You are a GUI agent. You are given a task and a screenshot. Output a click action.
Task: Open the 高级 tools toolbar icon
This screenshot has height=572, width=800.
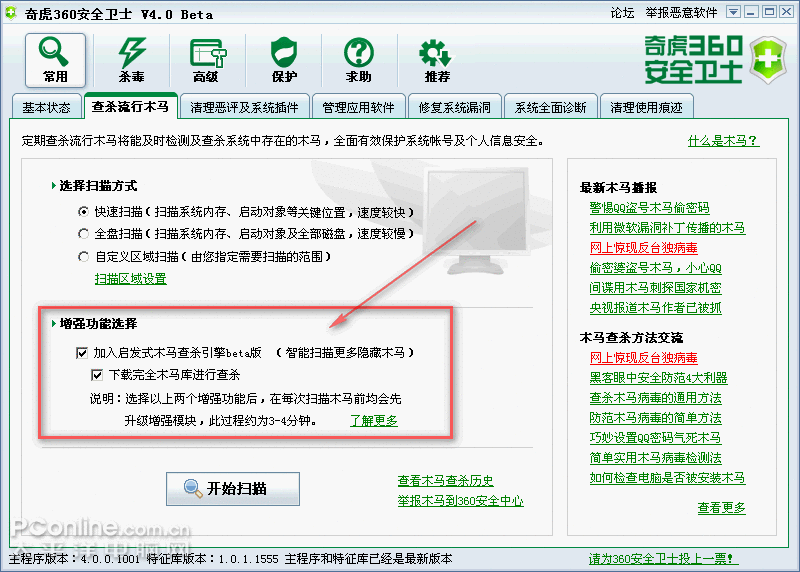tap(207, 60)
